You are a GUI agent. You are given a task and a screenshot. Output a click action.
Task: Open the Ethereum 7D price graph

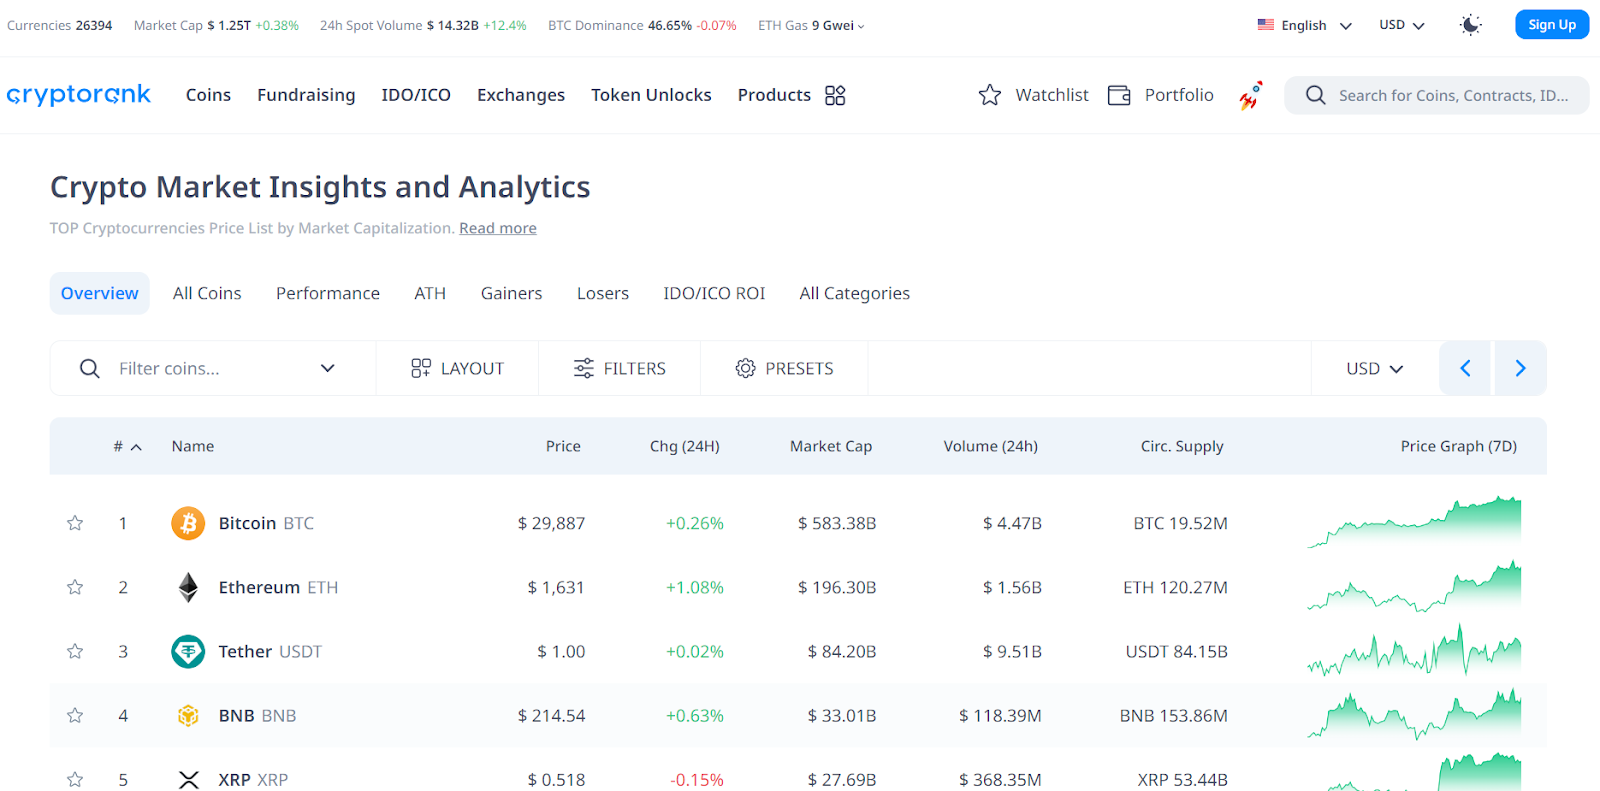(x=1414, y=587)
